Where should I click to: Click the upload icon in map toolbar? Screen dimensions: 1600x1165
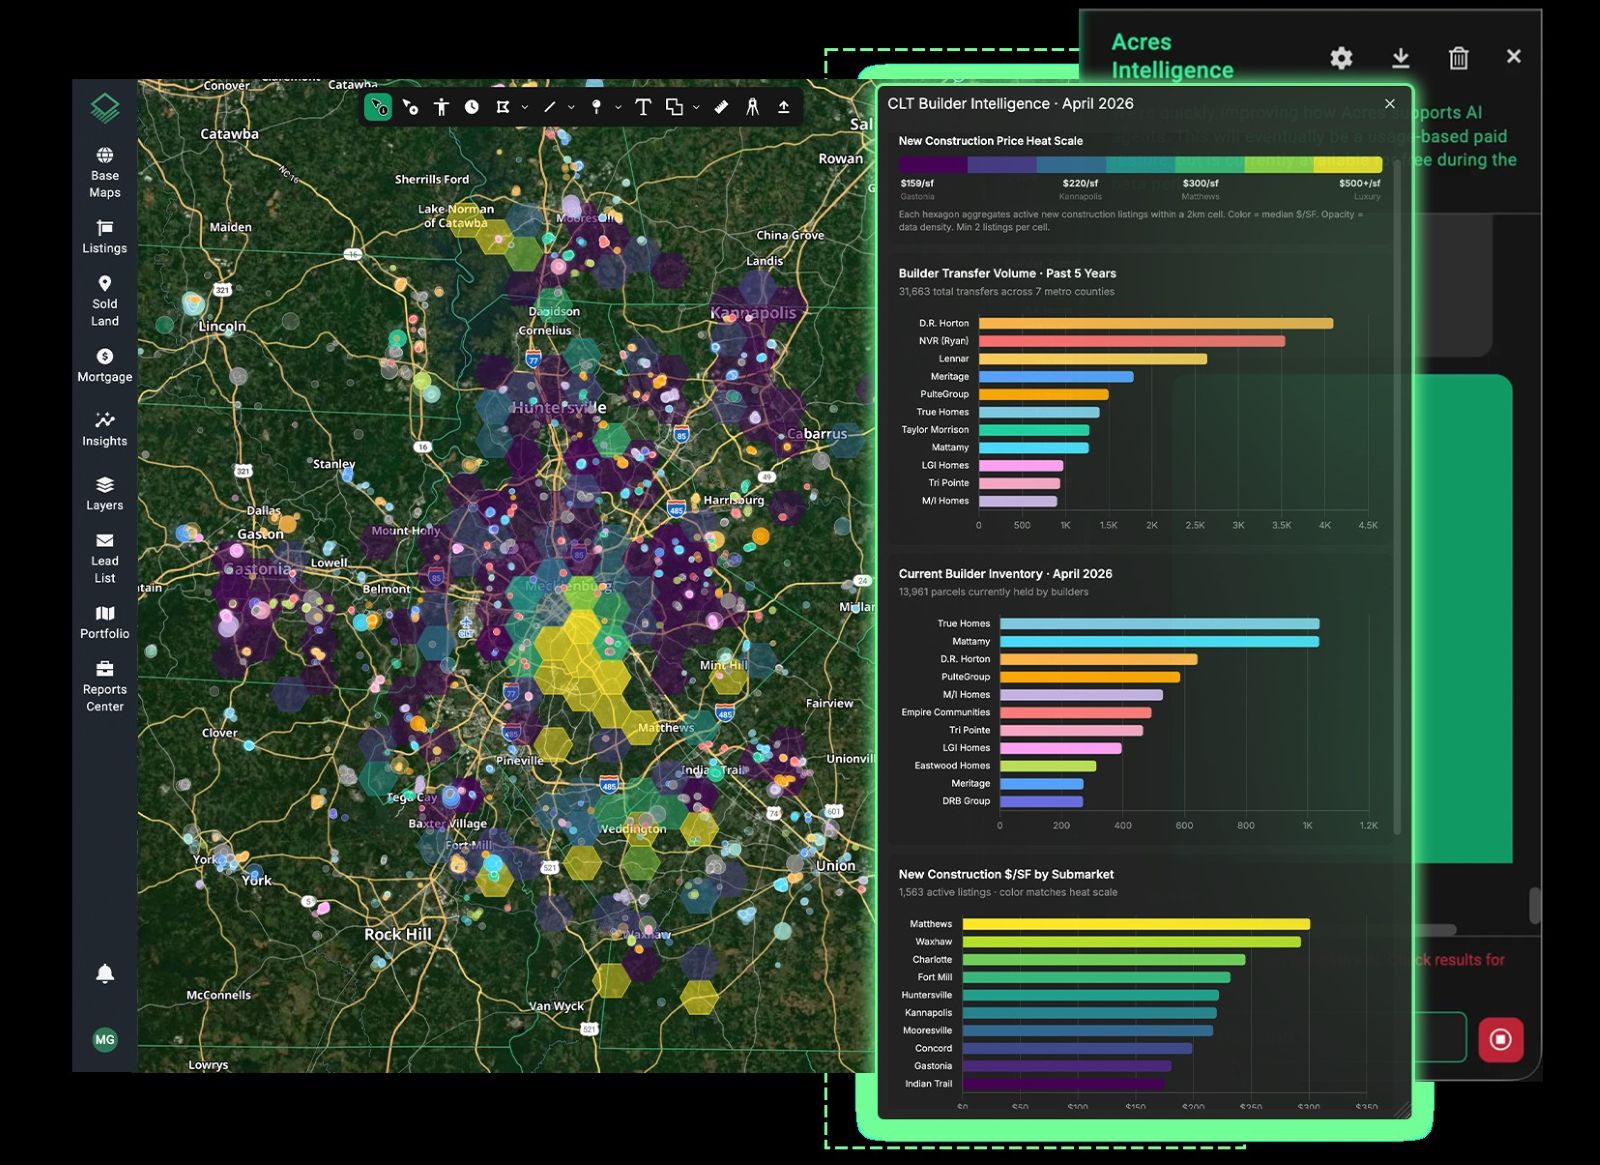[x=784, y=107]
